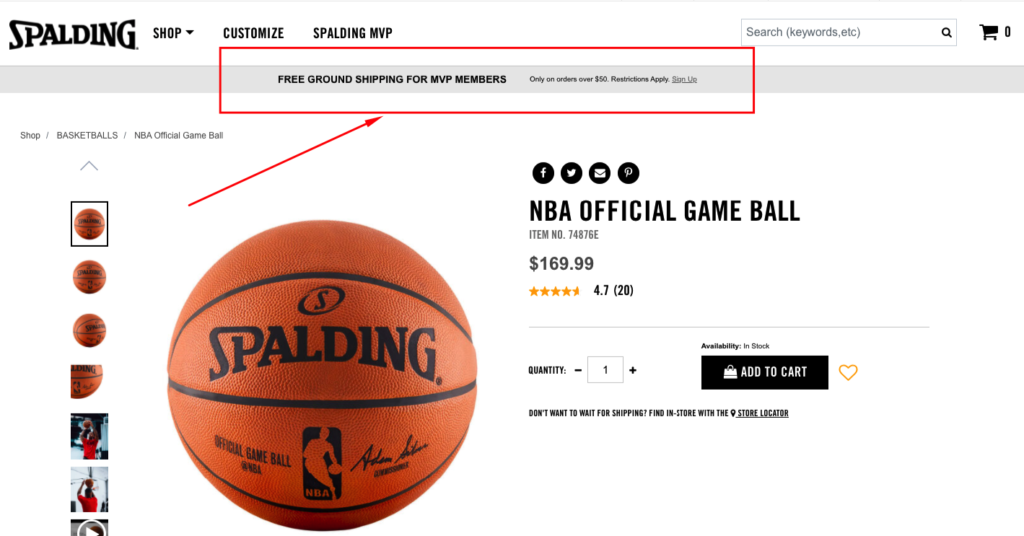This screenshot has height=536, width=1024.
Task: Add ball to wishlist heart icon
Action: point(848,373)
